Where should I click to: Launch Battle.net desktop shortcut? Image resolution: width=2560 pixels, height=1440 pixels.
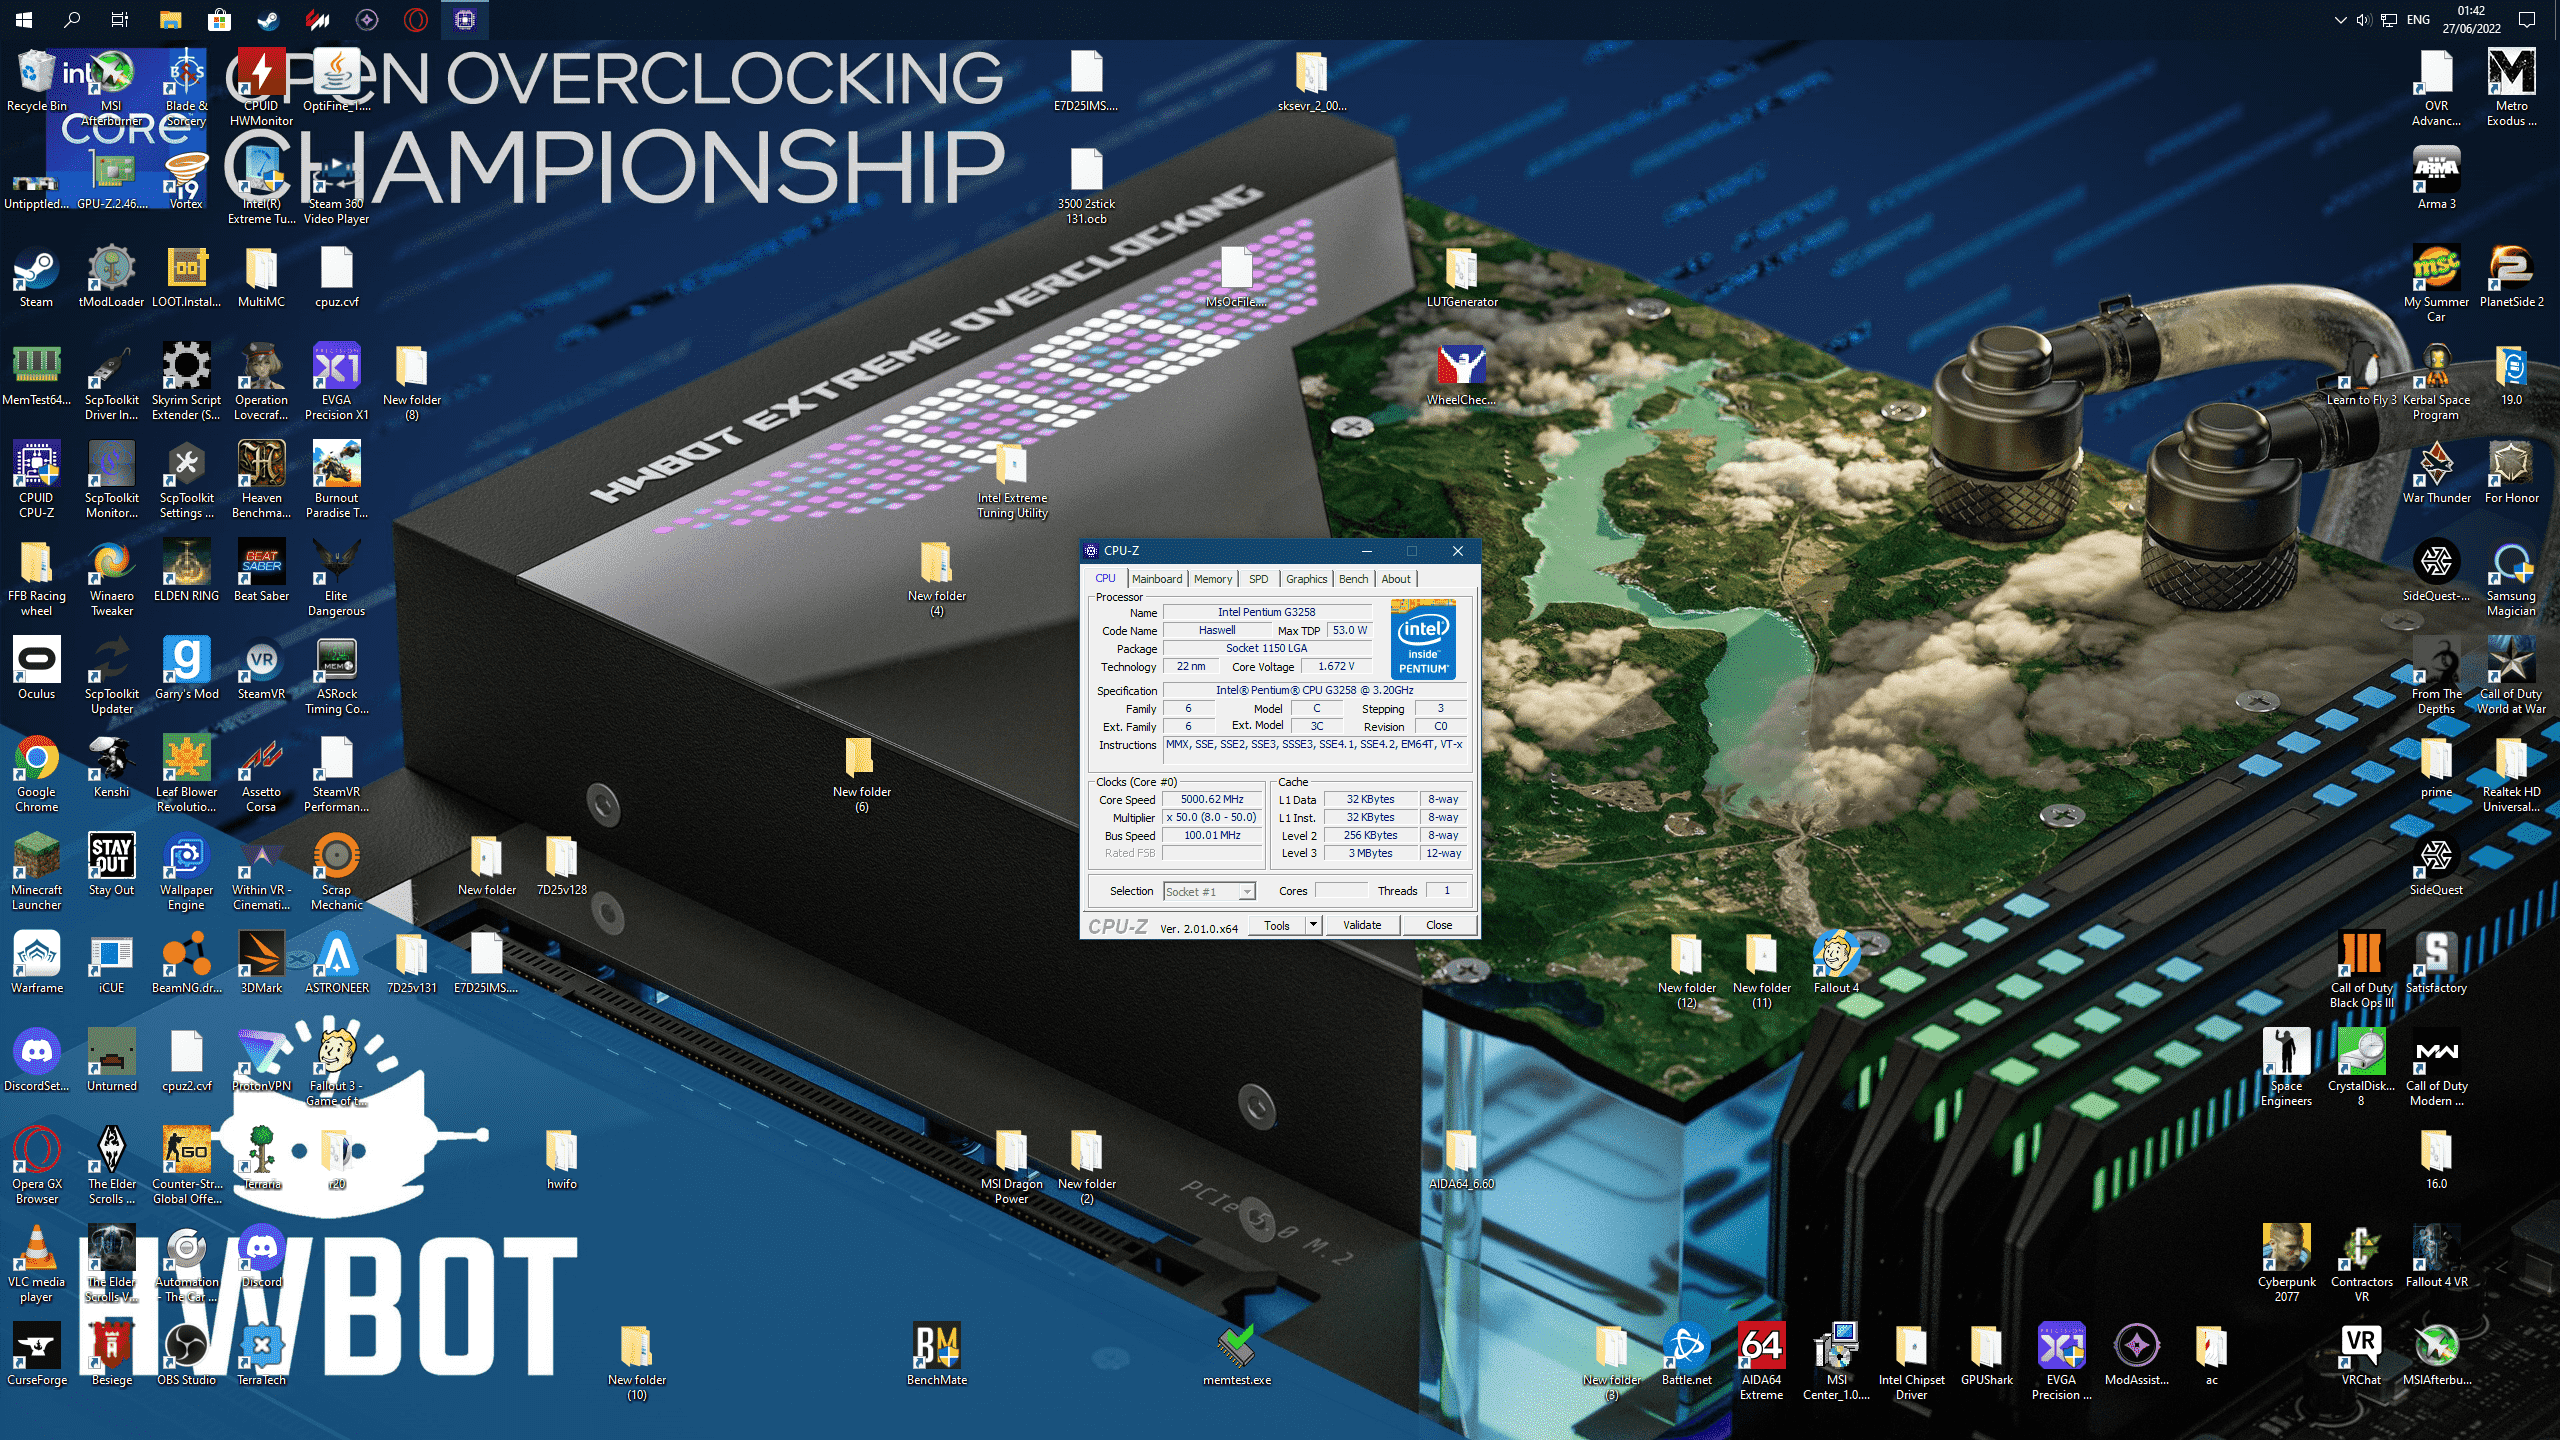[x=1686, y=1355]
